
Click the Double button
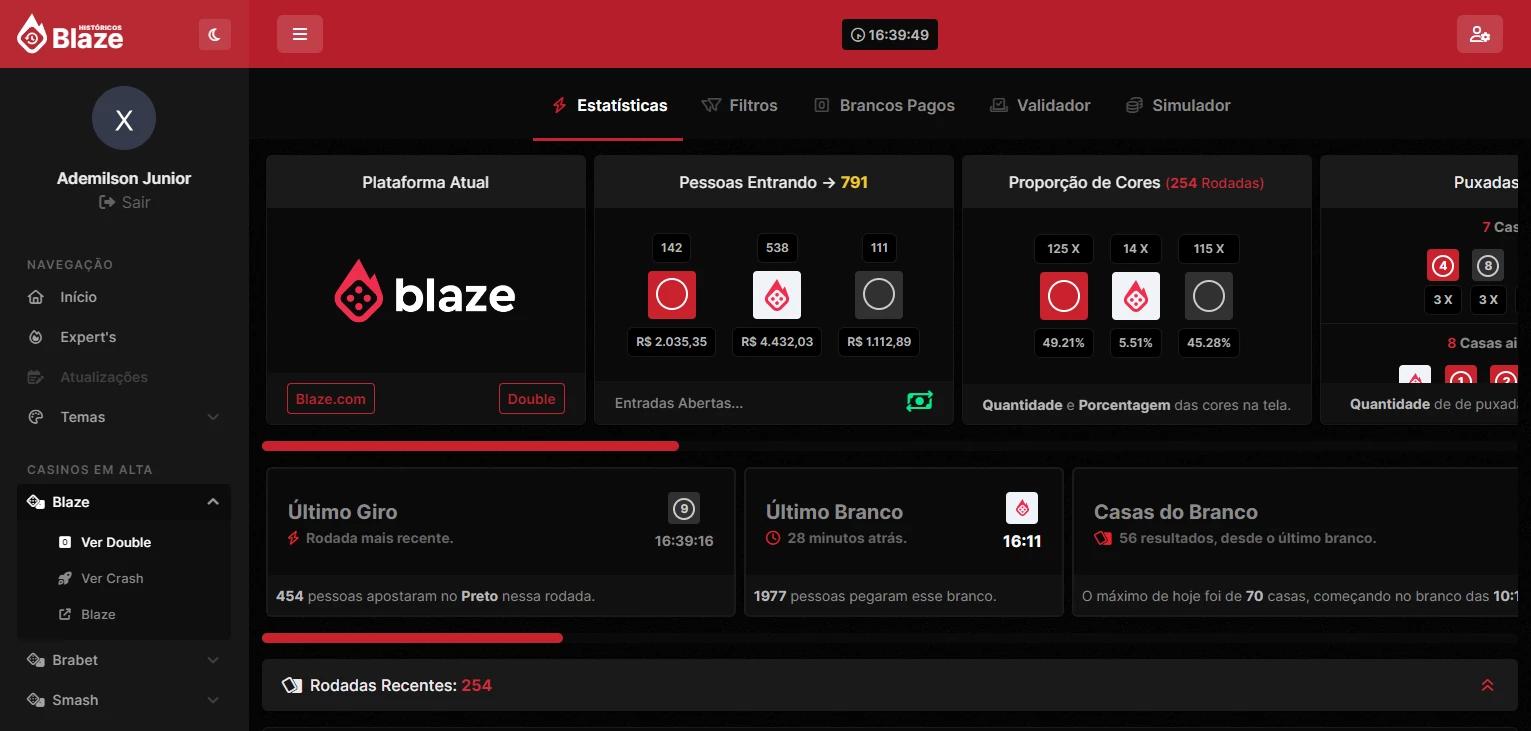(x=532, y=399)
